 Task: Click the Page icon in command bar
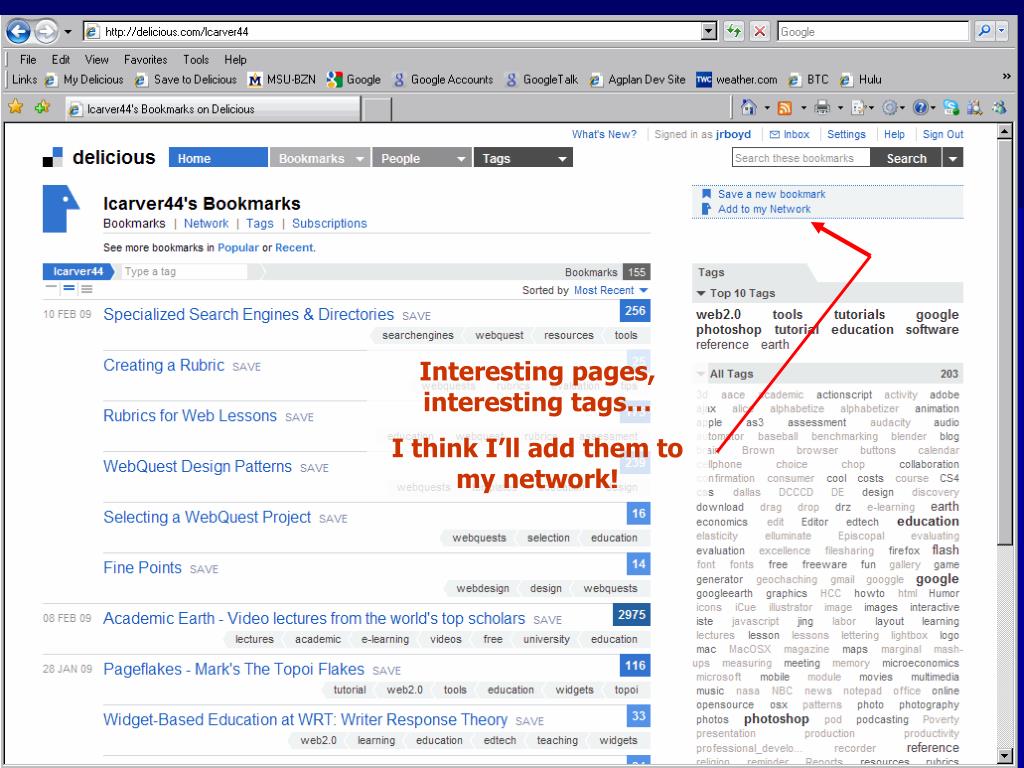click(x=858, y=108)
